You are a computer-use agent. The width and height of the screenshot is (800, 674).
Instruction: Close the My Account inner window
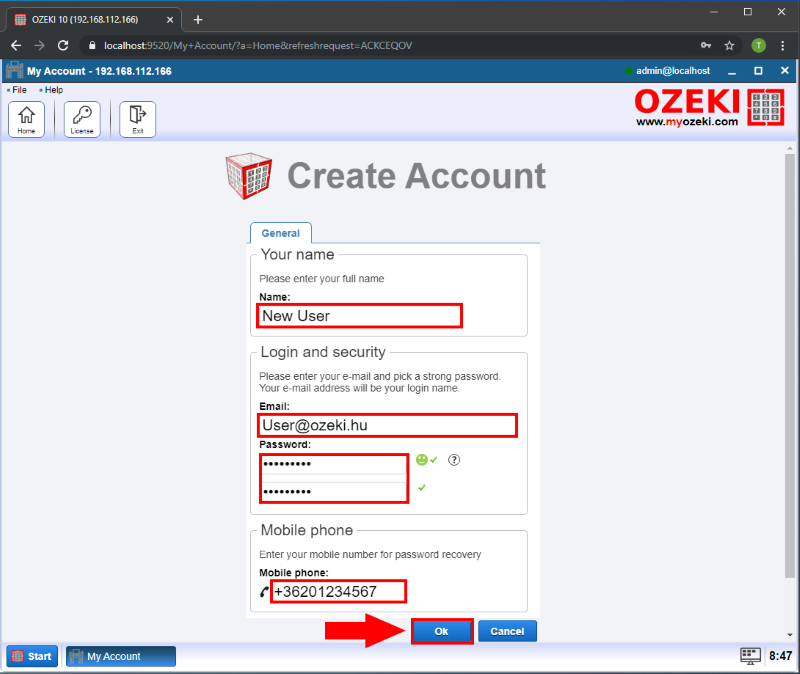(x=785, y=71)
